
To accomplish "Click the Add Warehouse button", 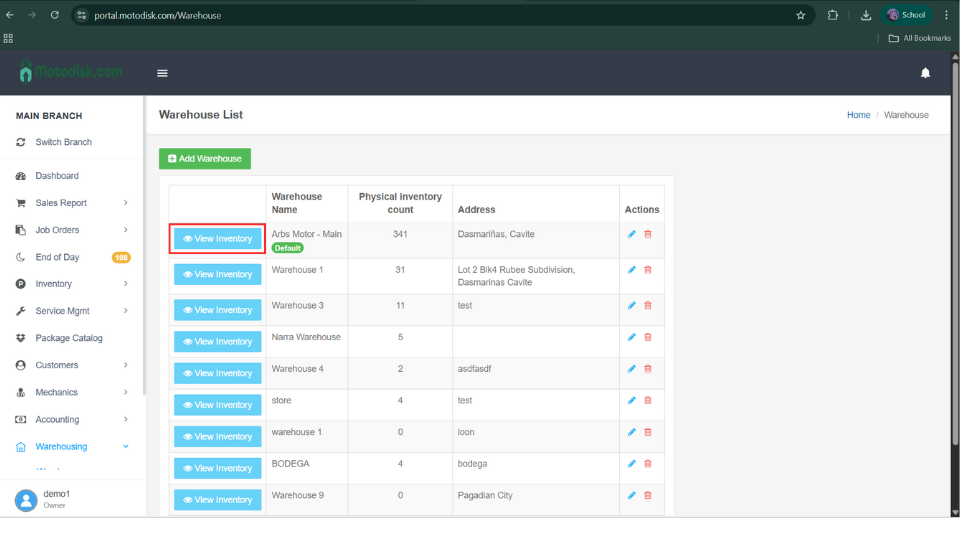I will (205, 159).
